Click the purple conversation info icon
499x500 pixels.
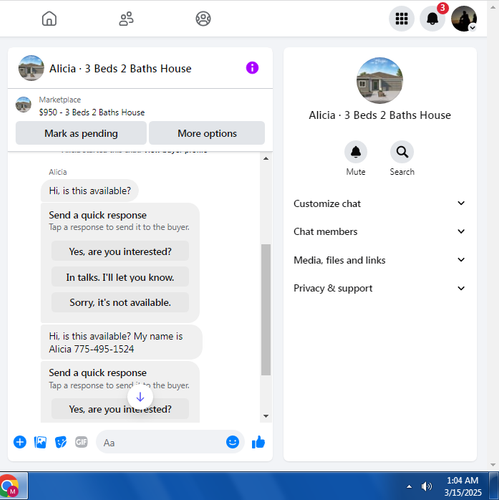pos(252,68)
